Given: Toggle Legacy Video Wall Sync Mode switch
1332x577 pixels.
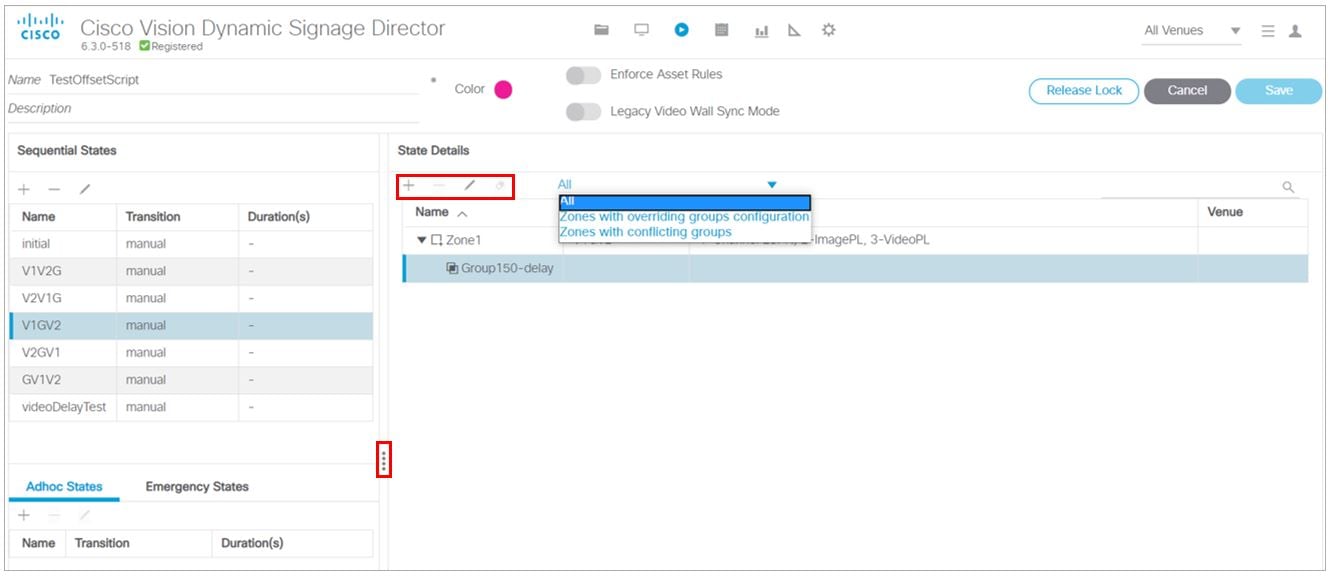Looking at the screenshot, I should tap(583, 111).
